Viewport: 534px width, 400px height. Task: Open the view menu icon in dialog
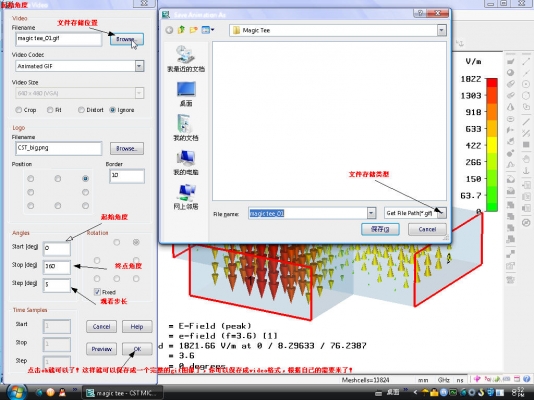[207, 30]
